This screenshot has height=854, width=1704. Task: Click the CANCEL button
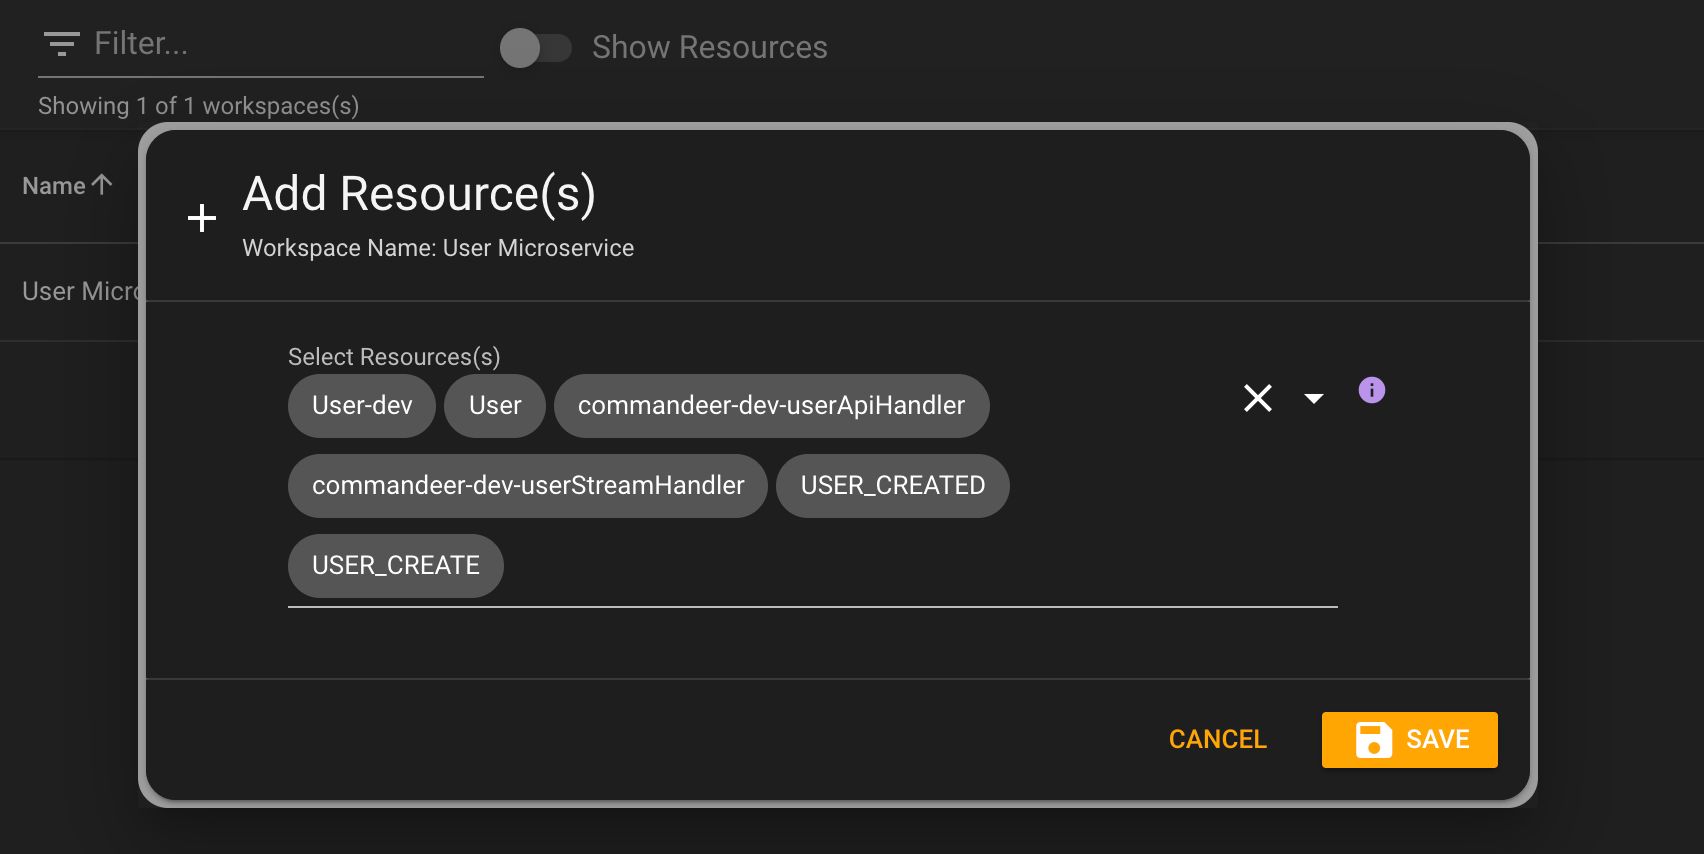pyautogui.click(x=1218, y=740)
